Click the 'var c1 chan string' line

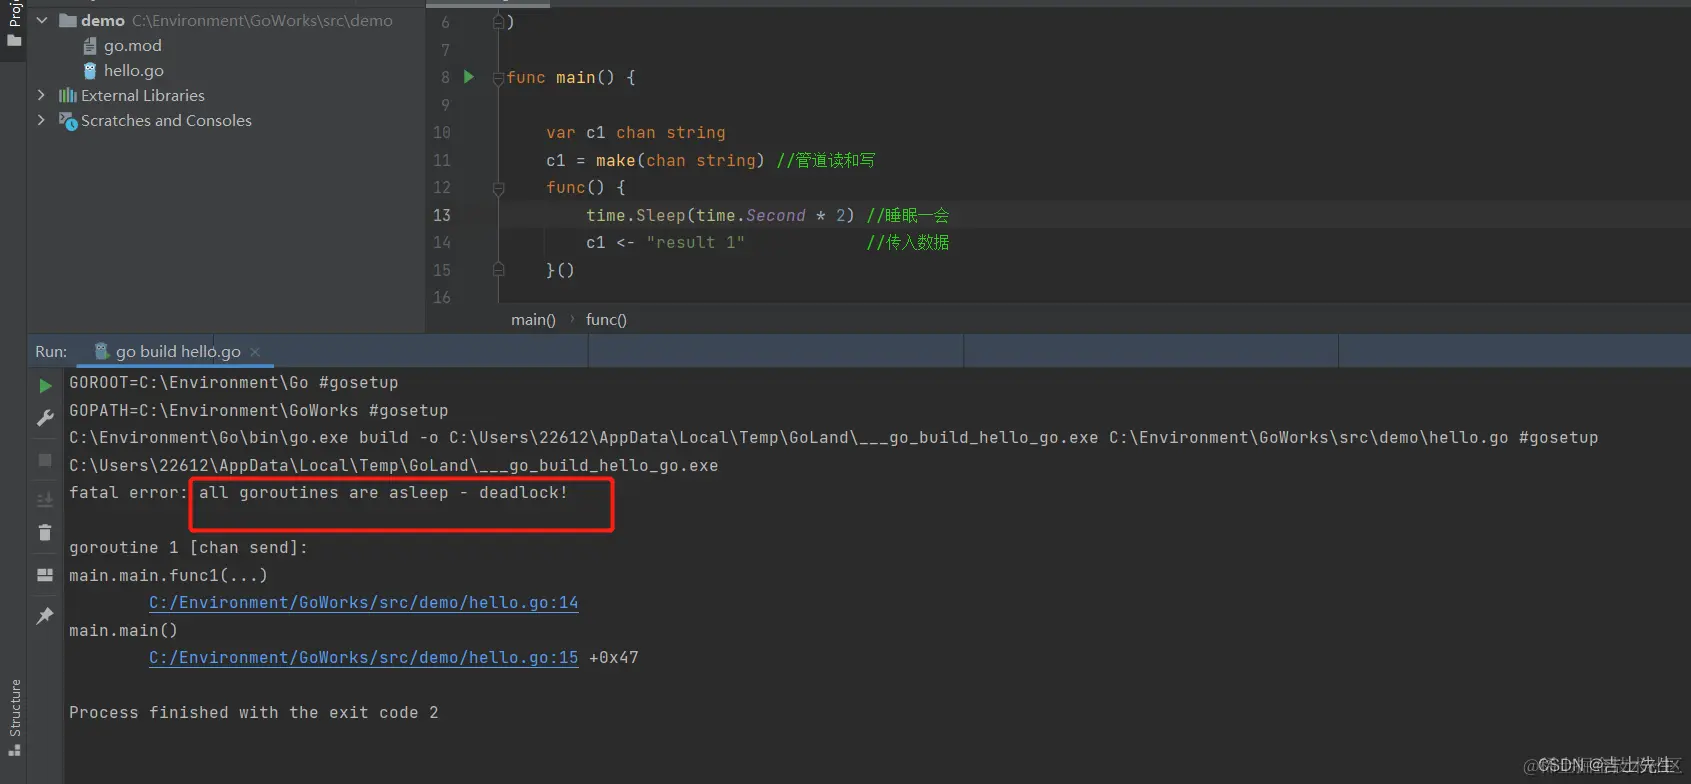click(x=636, y=133)
